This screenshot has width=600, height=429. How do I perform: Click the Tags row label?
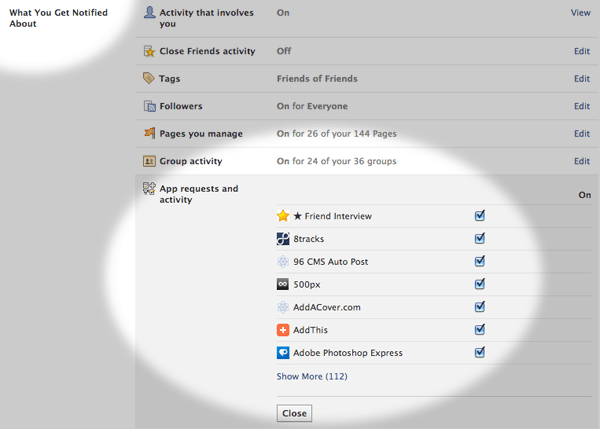pos(170,79)
